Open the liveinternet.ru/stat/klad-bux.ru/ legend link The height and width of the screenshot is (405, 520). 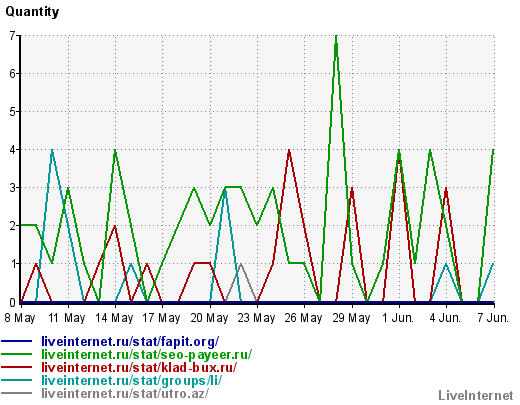[139, 367]
